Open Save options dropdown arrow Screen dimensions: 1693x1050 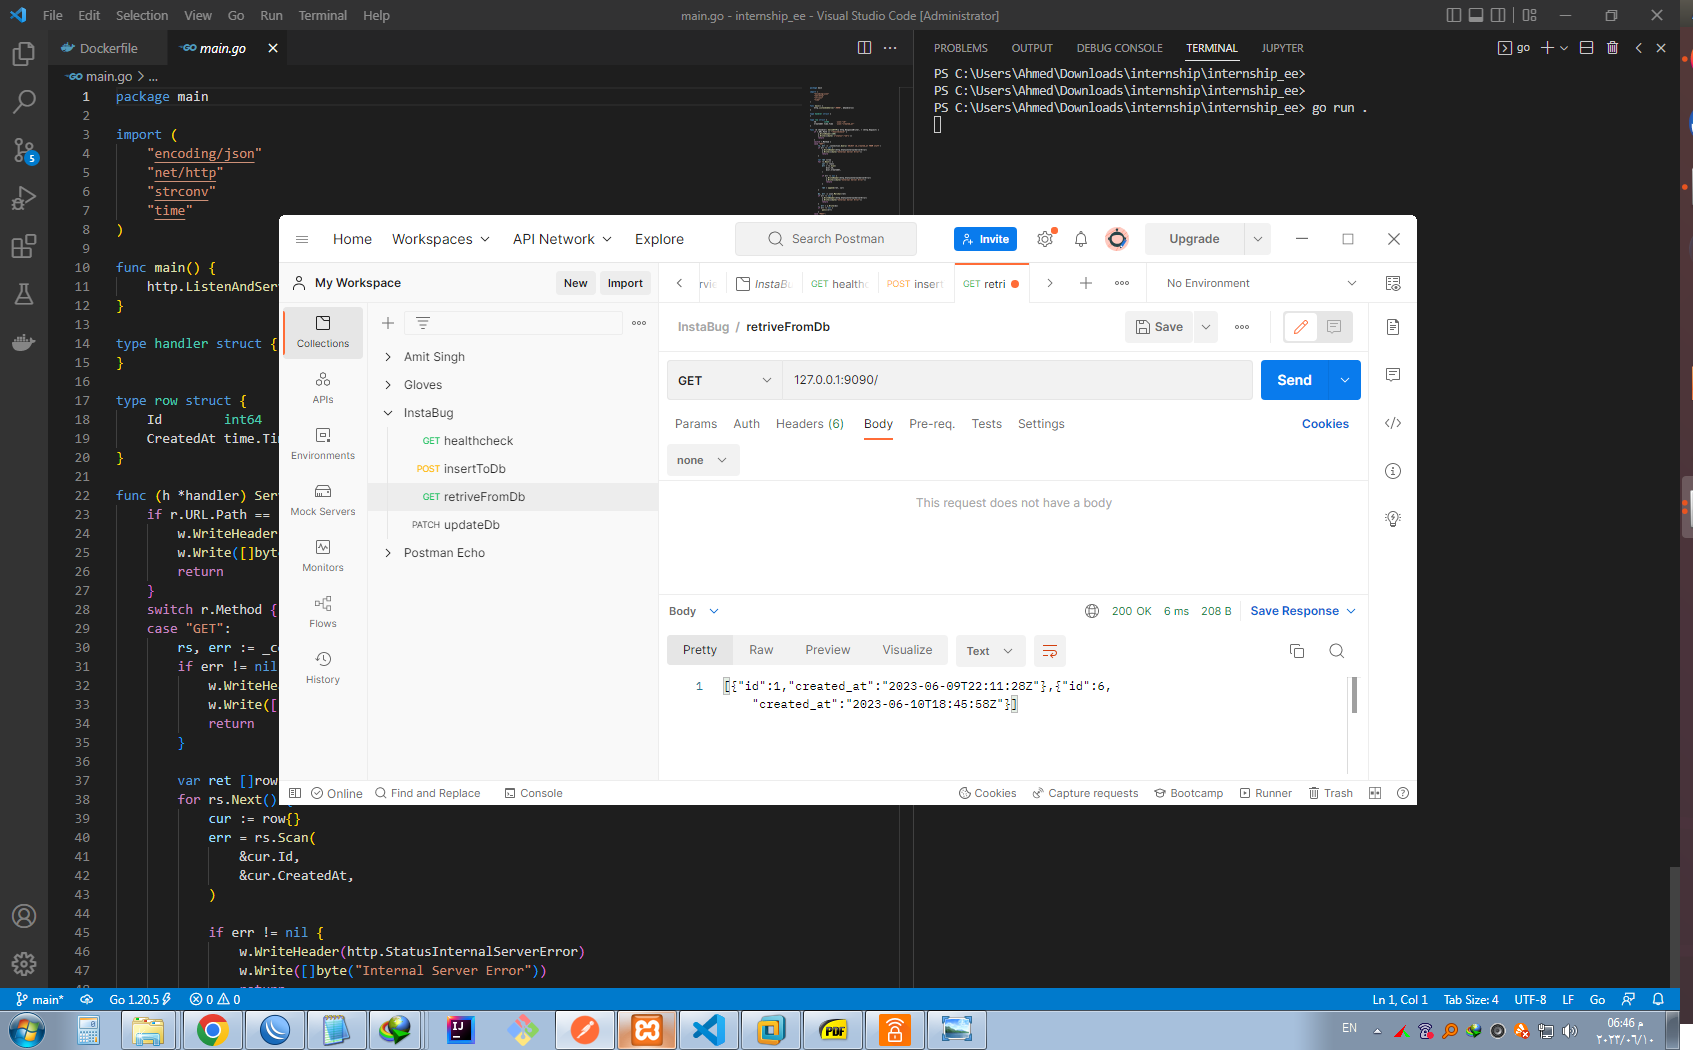pos(1206,327)
